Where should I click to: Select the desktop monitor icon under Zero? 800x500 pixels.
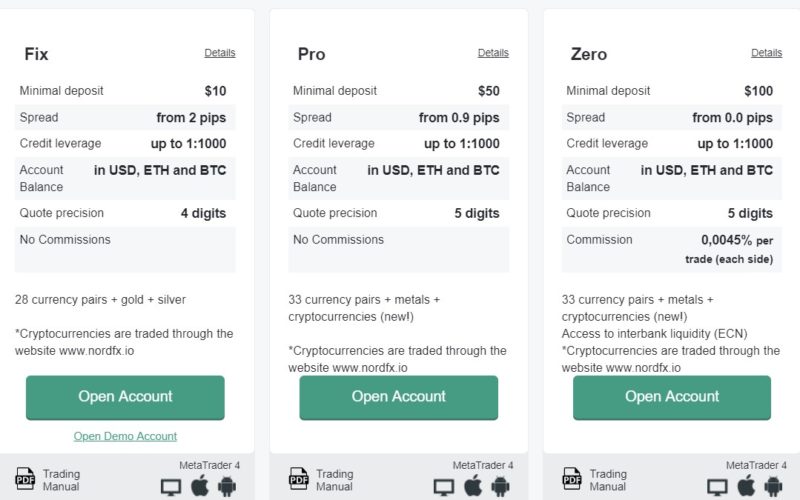click(717, 487)
